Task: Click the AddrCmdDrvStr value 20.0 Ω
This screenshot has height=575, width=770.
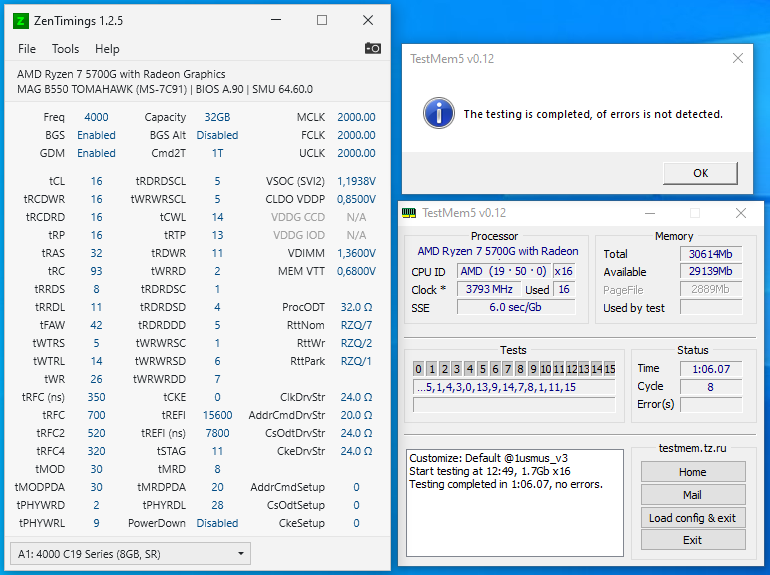Action: [x=356, y=415]
